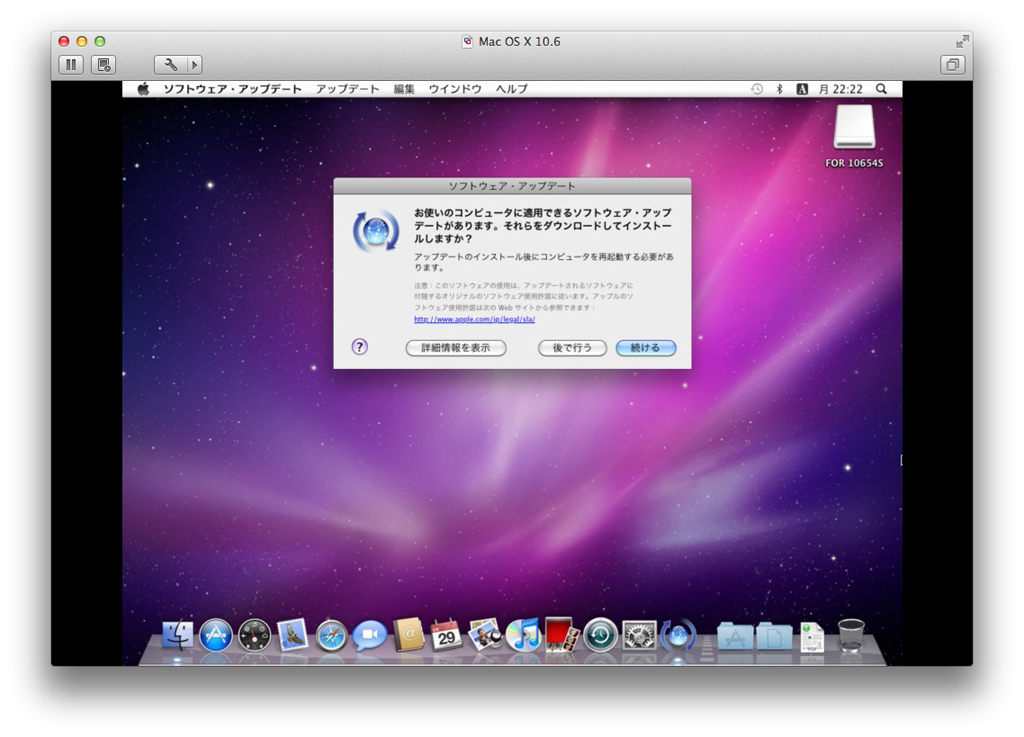Open the 編集 menu
The width and height of the screenshot is (1024, 737).
tap(404, 89)
